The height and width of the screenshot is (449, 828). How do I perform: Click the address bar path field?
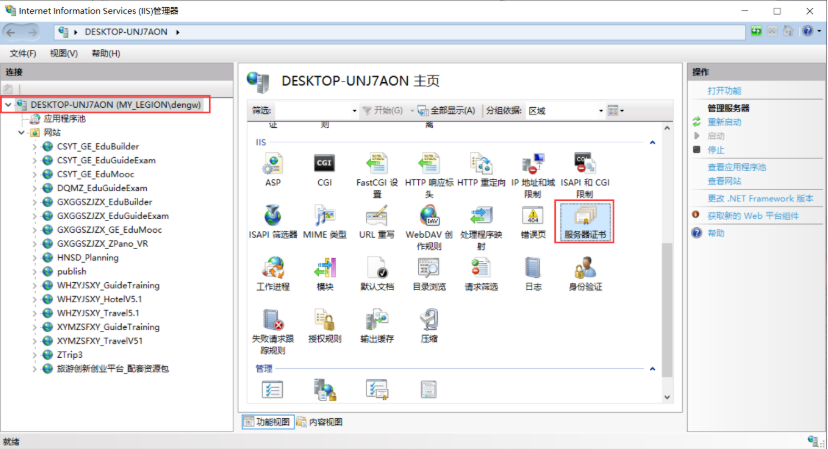[x=399, y=32]
